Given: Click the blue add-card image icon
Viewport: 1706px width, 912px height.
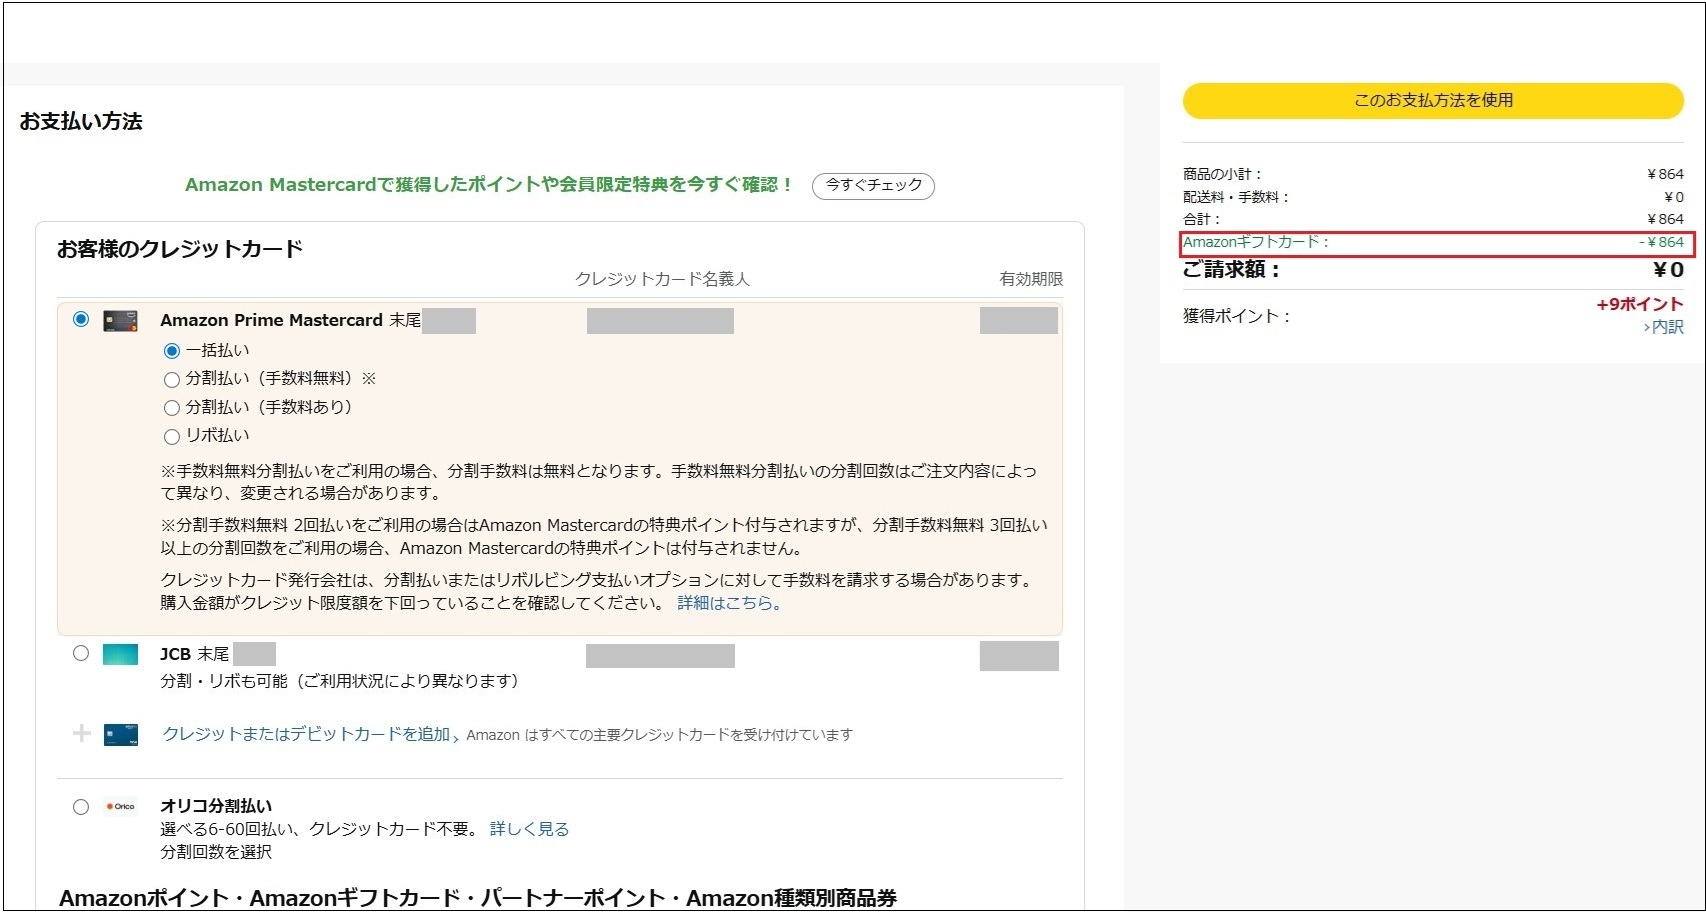Looking at the screenshot, I should tap(121, 735).
